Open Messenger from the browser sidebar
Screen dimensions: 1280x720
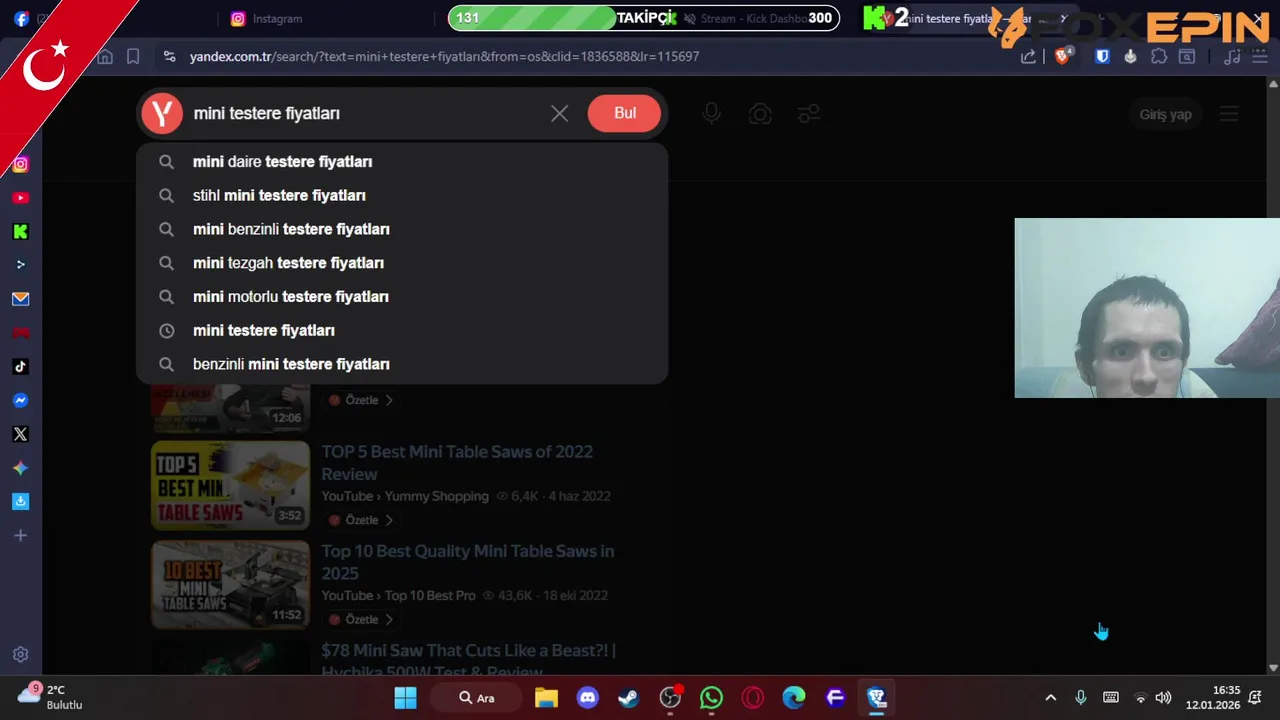20,400
